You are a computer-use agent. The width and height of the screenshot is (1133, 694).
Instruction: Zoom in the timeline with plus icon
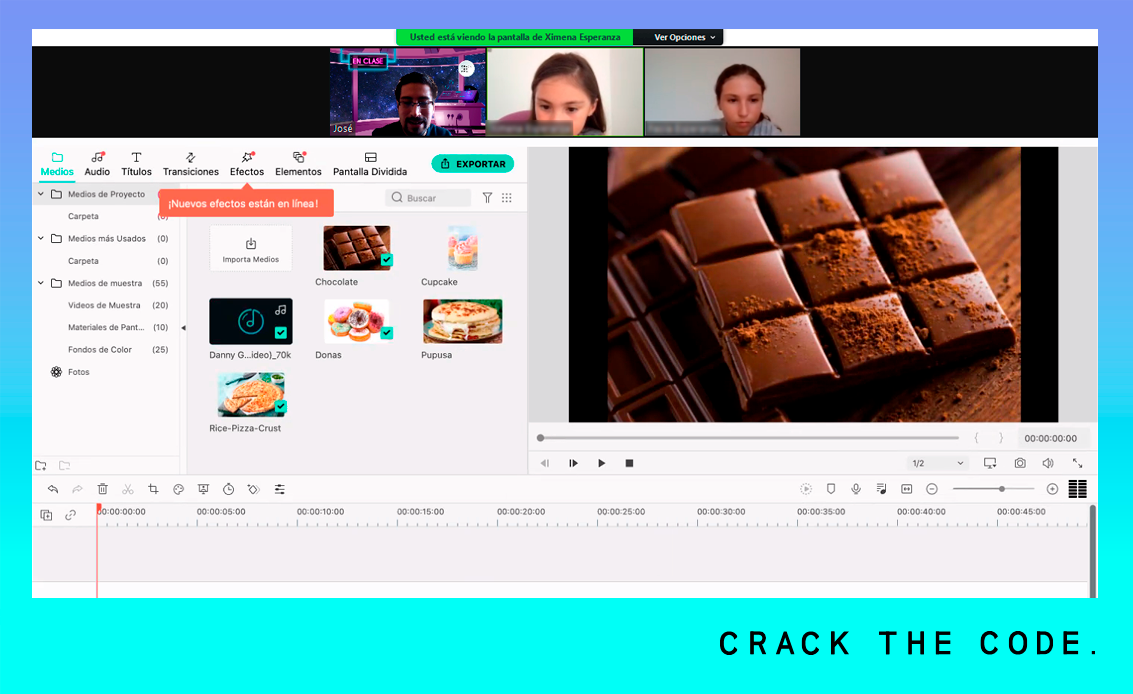pos(1052,489)
